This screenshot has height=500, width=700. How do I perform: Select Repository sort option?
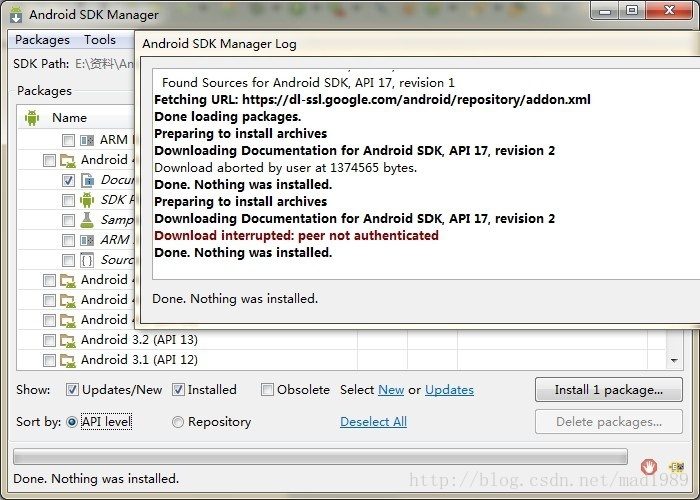(178, 422)
